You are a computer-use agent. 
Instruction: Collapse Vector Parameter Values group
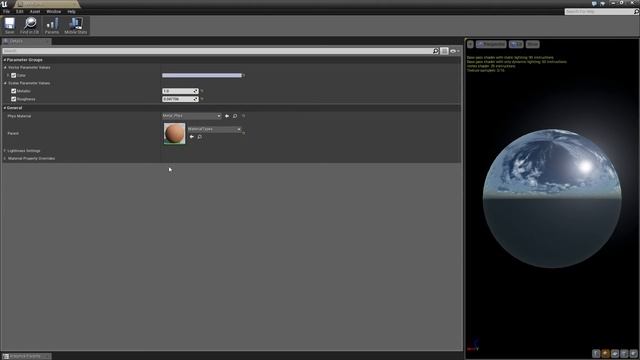pyautogui.click(x=5, y=67)
